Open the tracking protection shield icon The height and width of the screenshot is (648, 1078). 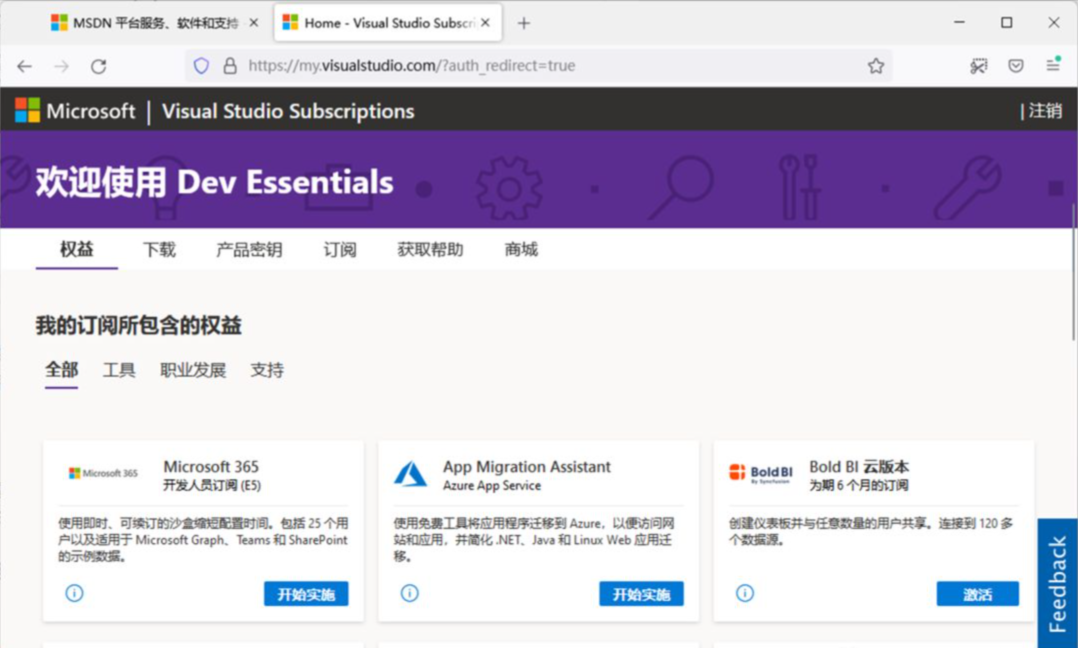201,66
